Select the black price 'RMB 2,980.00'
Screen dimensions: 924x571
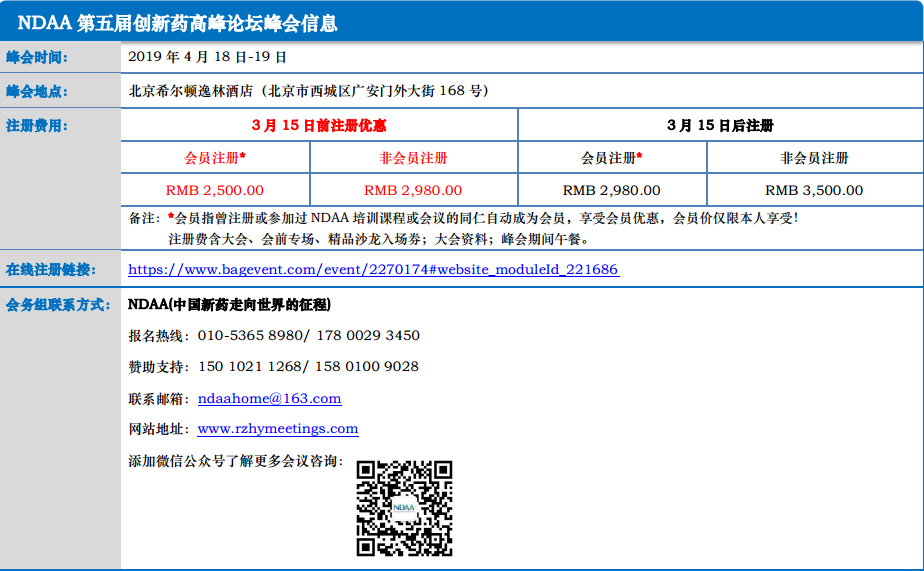coord(612,190)
